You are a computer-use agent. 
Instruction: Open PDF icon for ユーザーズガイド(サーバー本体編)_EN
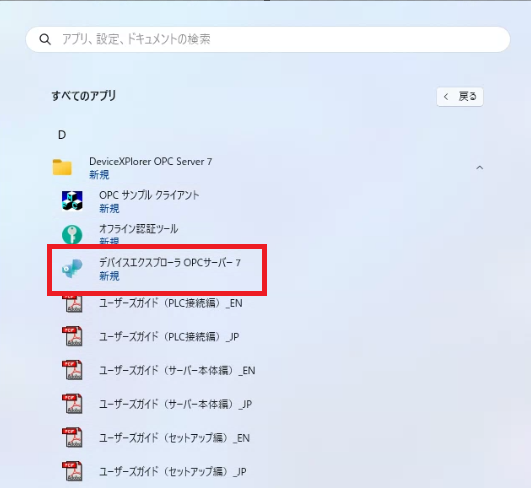pyautogui.click(x=72, y=370)
